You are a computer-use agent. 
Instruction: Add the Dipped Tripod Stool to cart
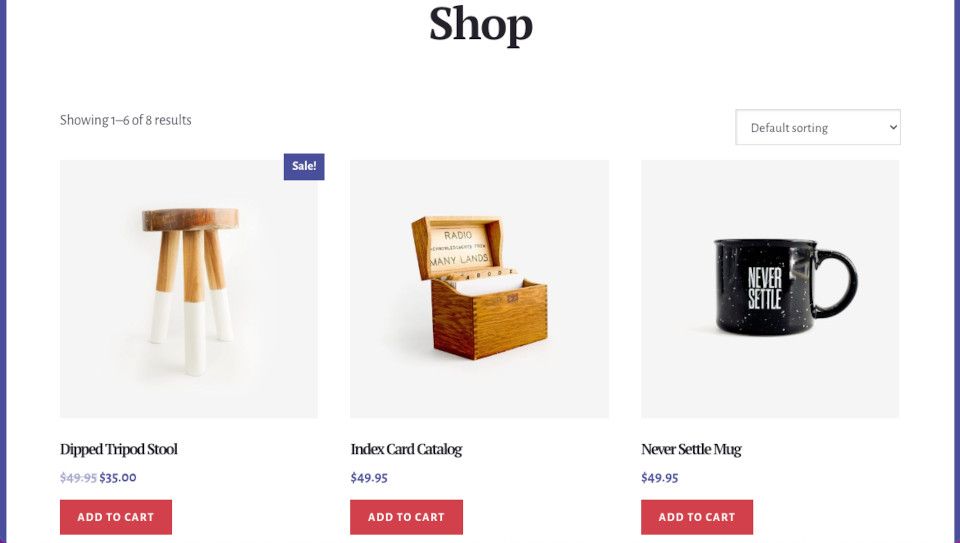click(x=116, y=517)
